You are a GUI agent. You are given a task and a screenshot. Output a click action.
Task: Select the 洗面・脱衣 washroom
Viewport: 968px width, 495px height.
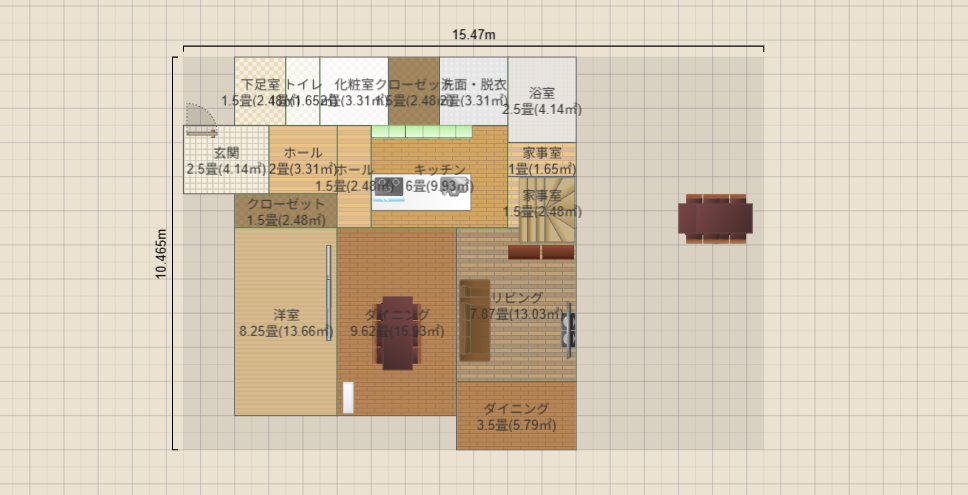474,91
